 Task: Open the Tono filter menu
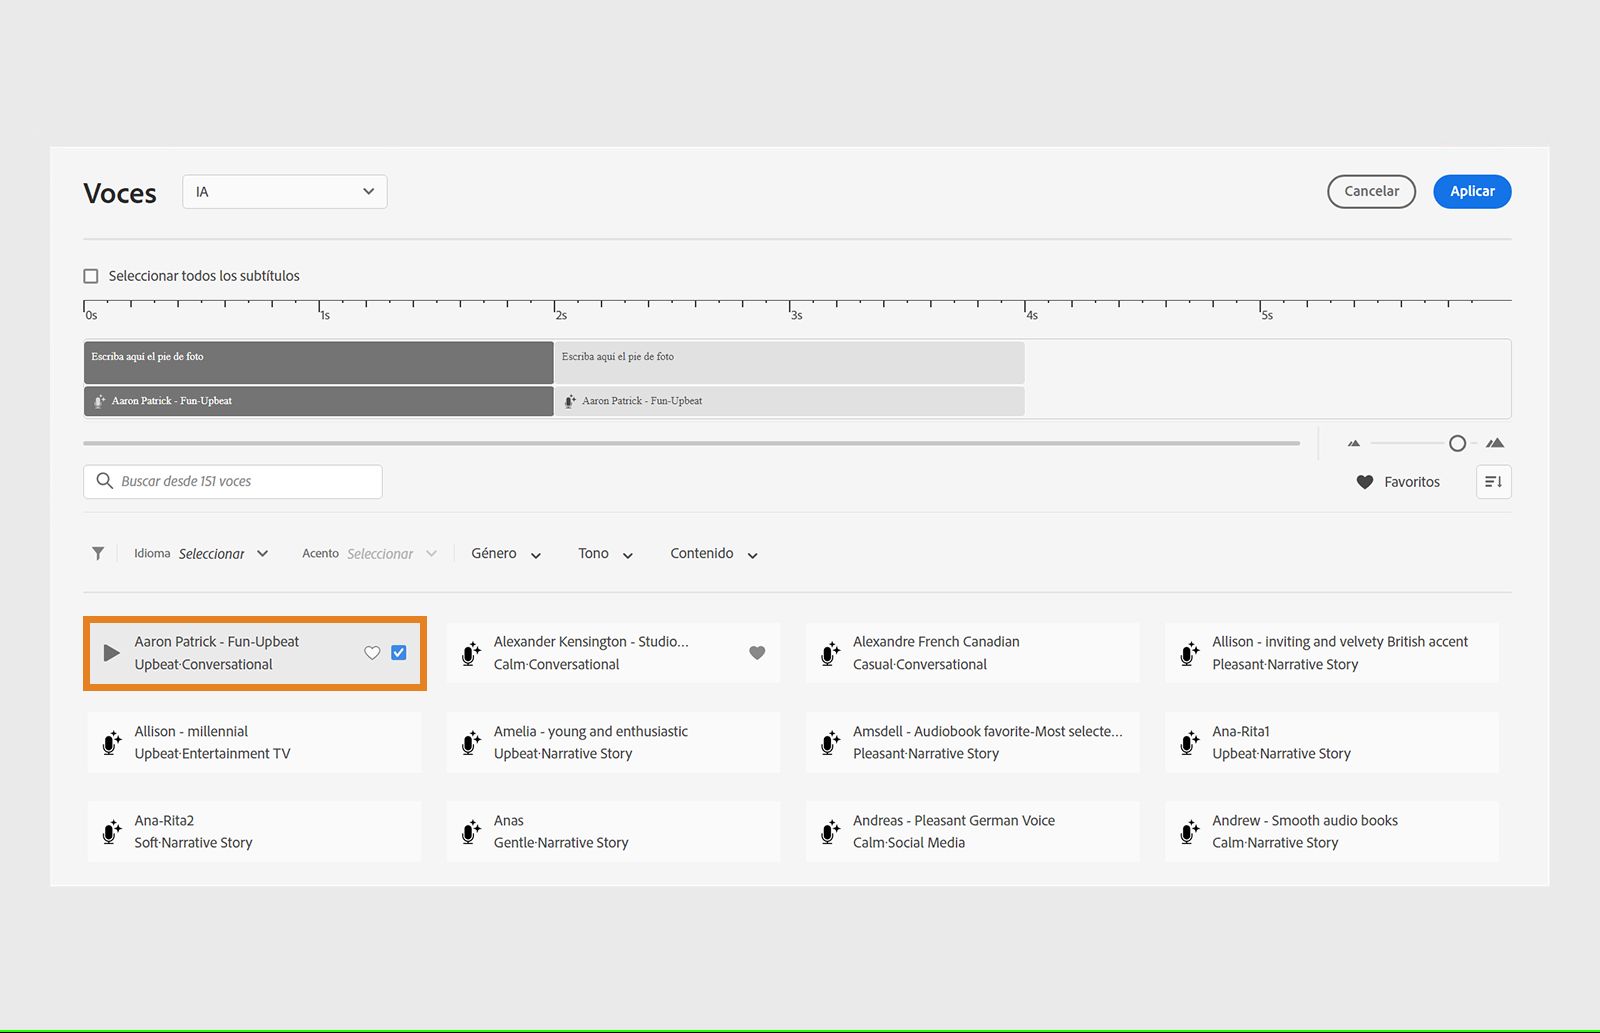[x=605, y=554]
